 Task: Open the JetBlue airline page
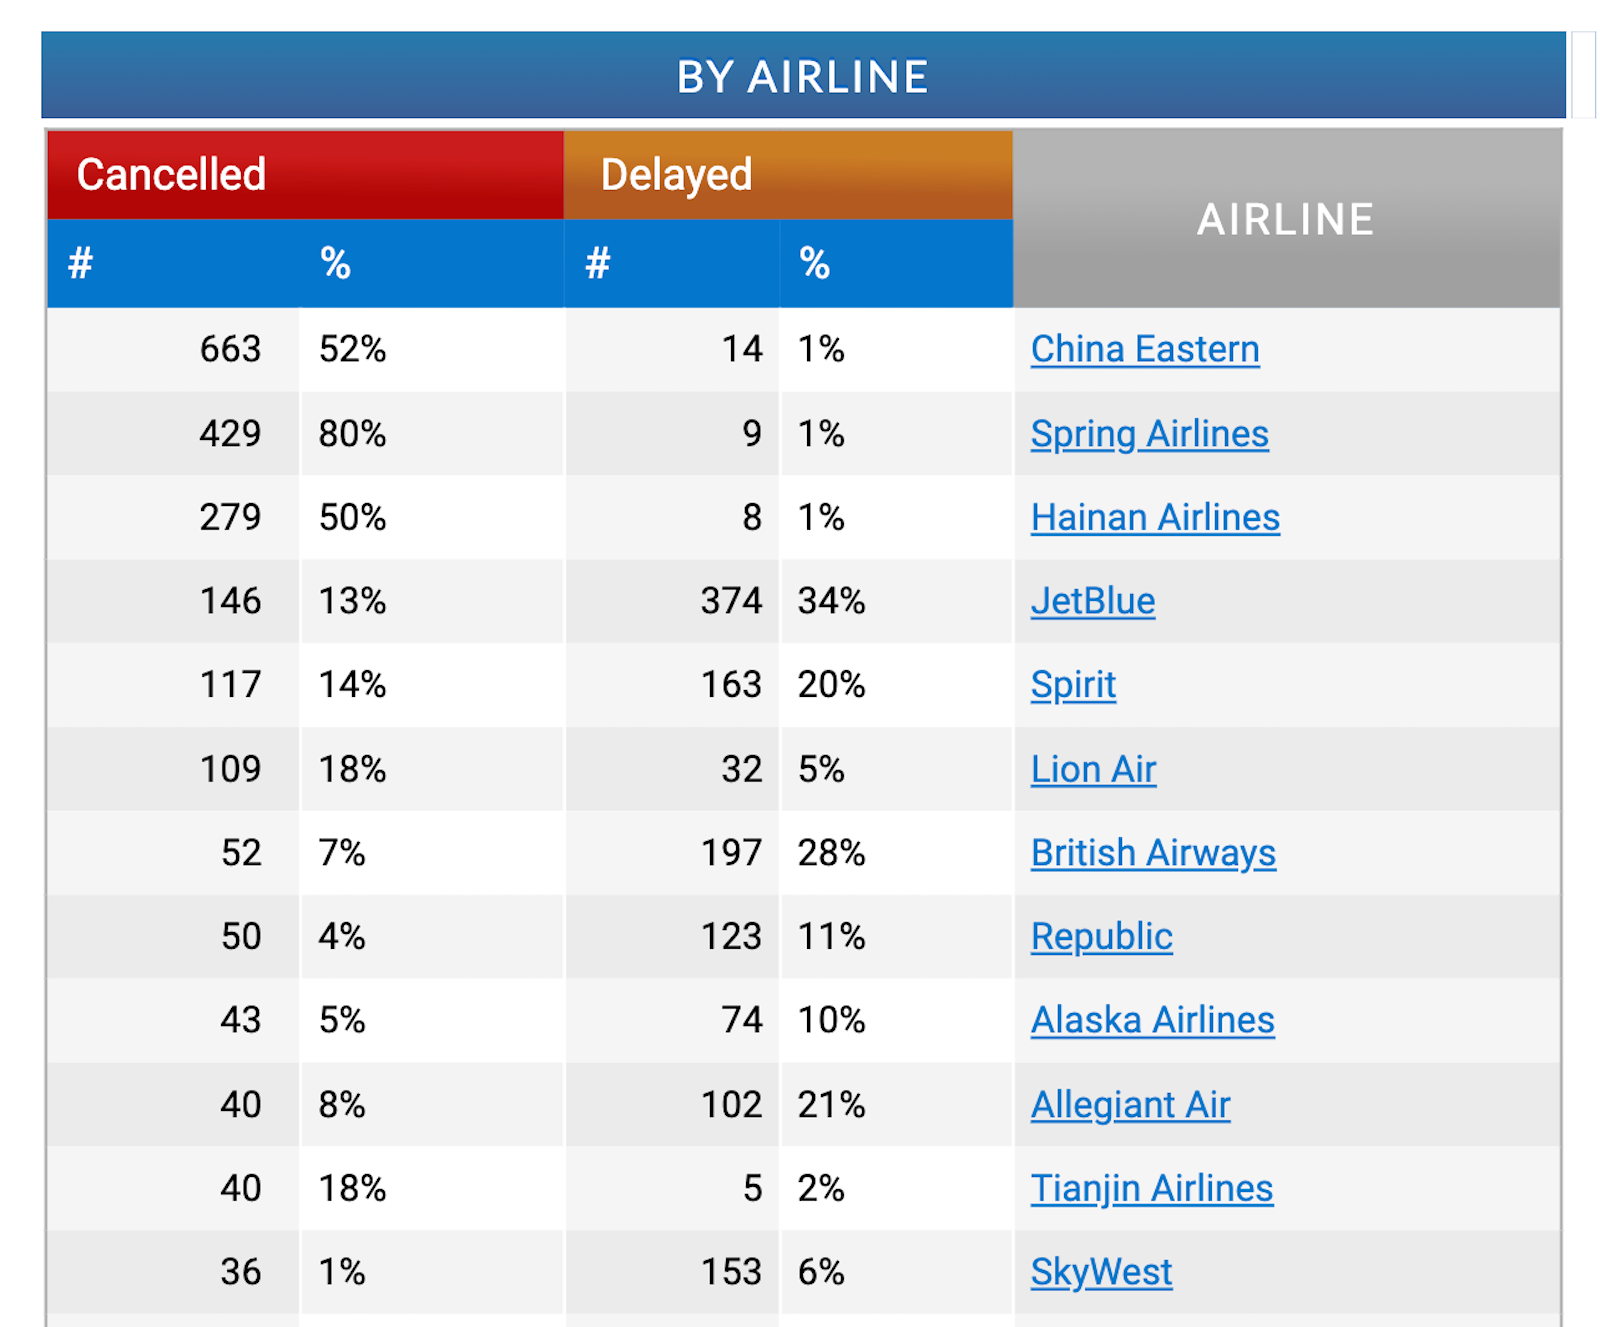coord(1092,601)
